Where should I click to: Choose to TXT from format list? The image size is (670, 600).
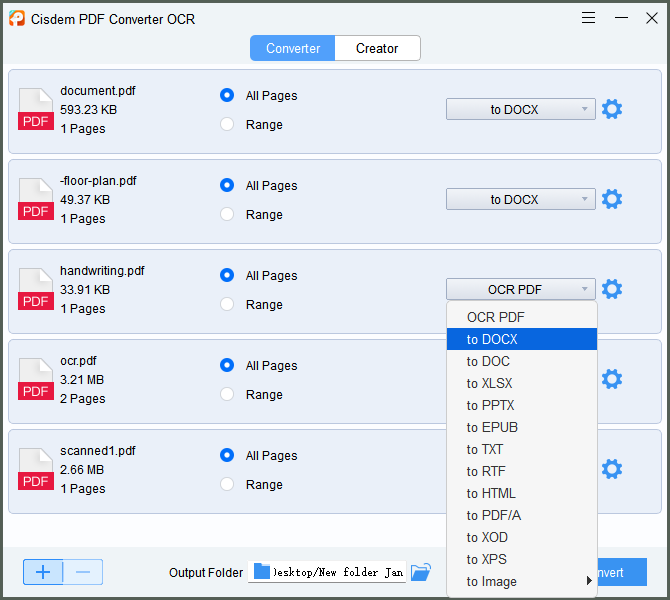[522, 449]
